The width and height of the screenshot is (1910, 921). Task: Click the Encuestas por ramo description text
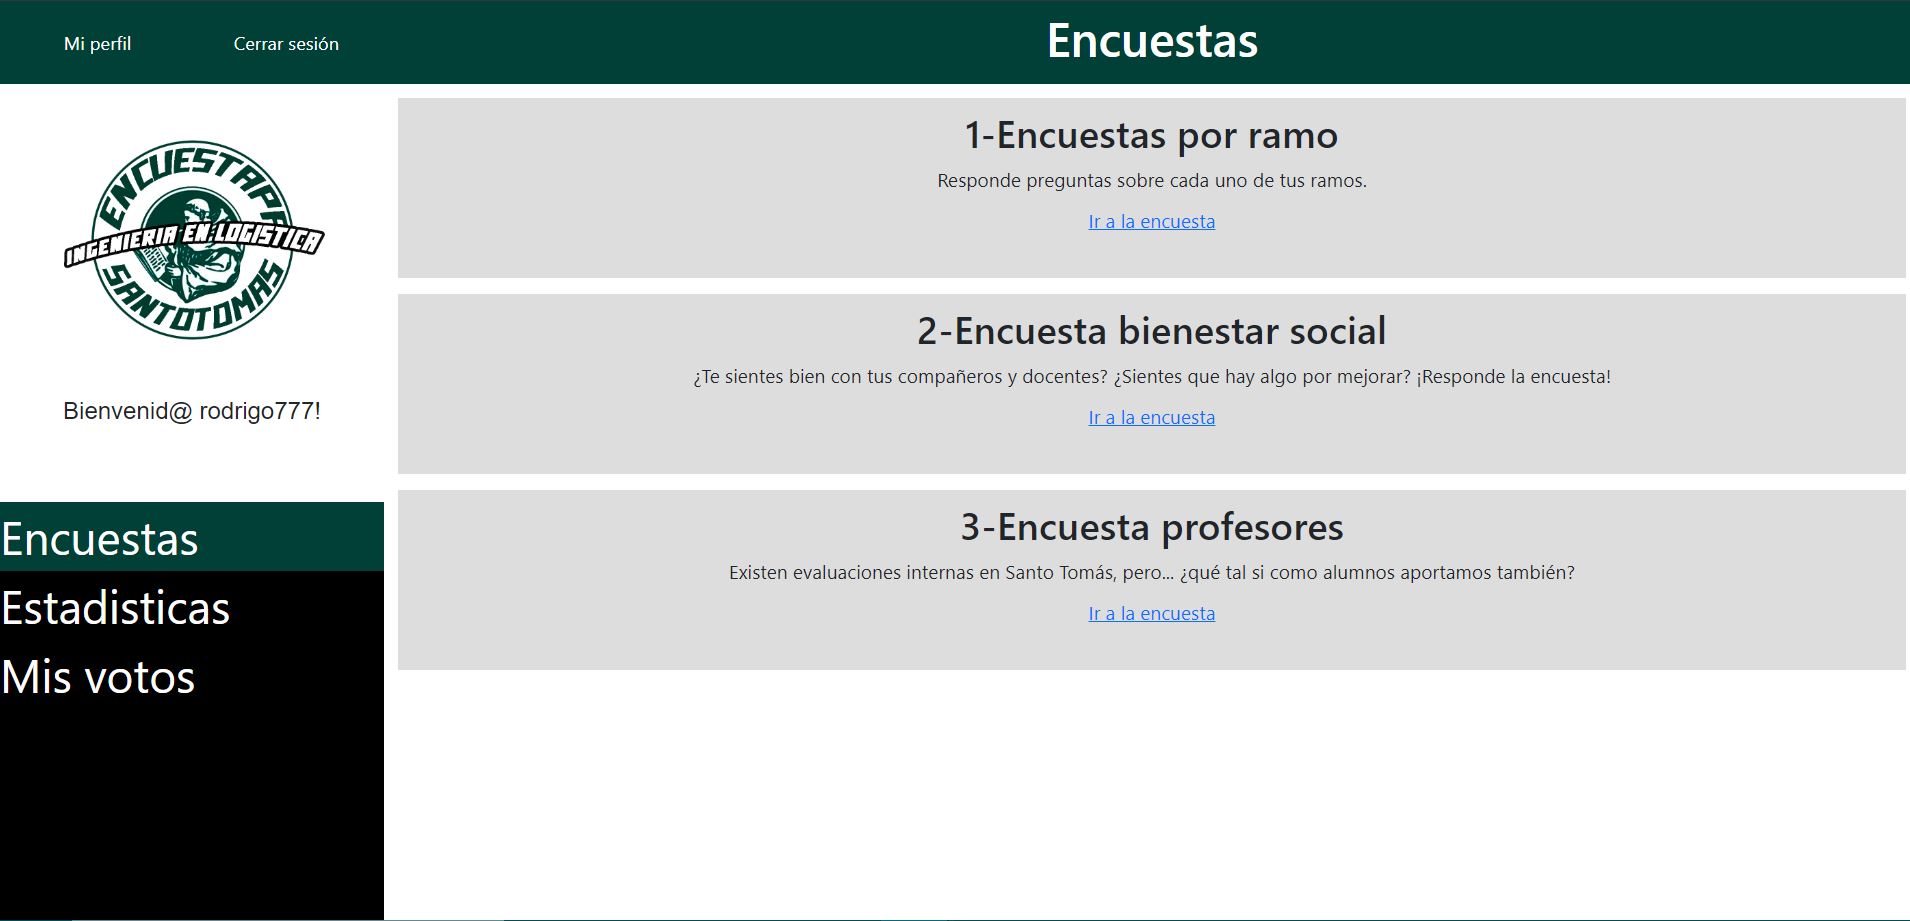click(1151, 181)
